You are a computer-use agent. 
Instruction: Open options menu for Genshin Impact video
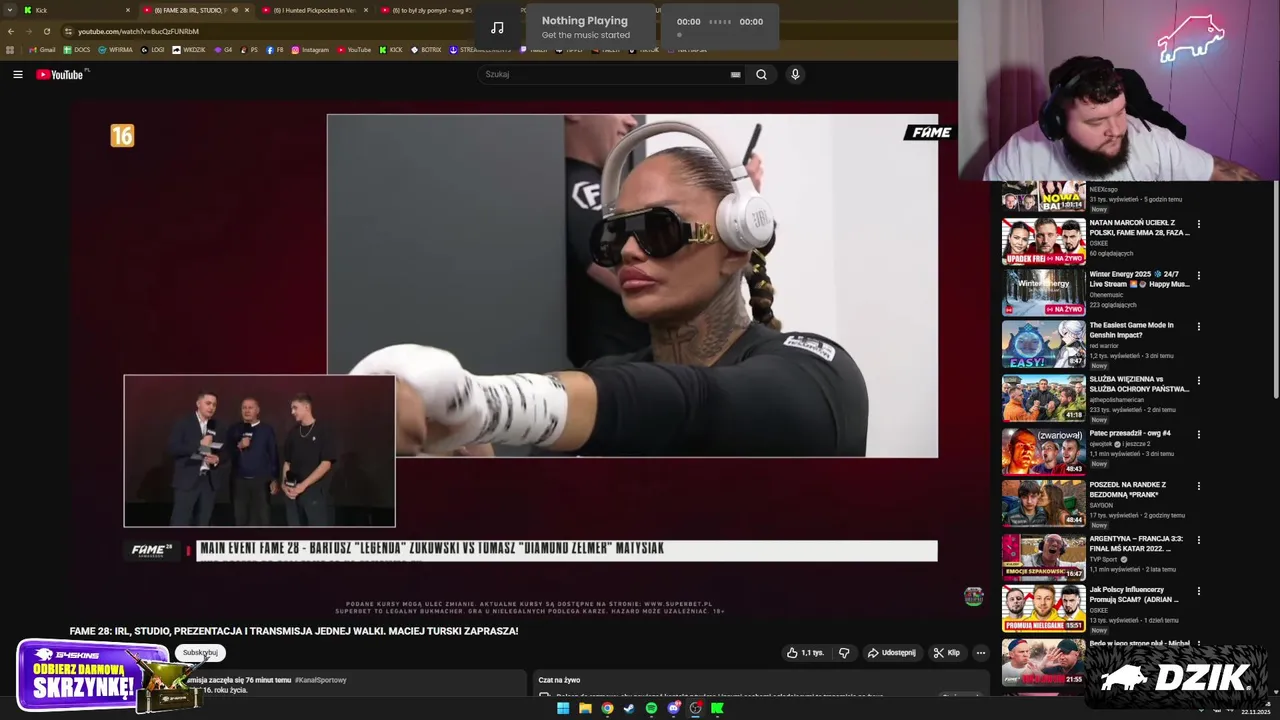click(1198, 326)
